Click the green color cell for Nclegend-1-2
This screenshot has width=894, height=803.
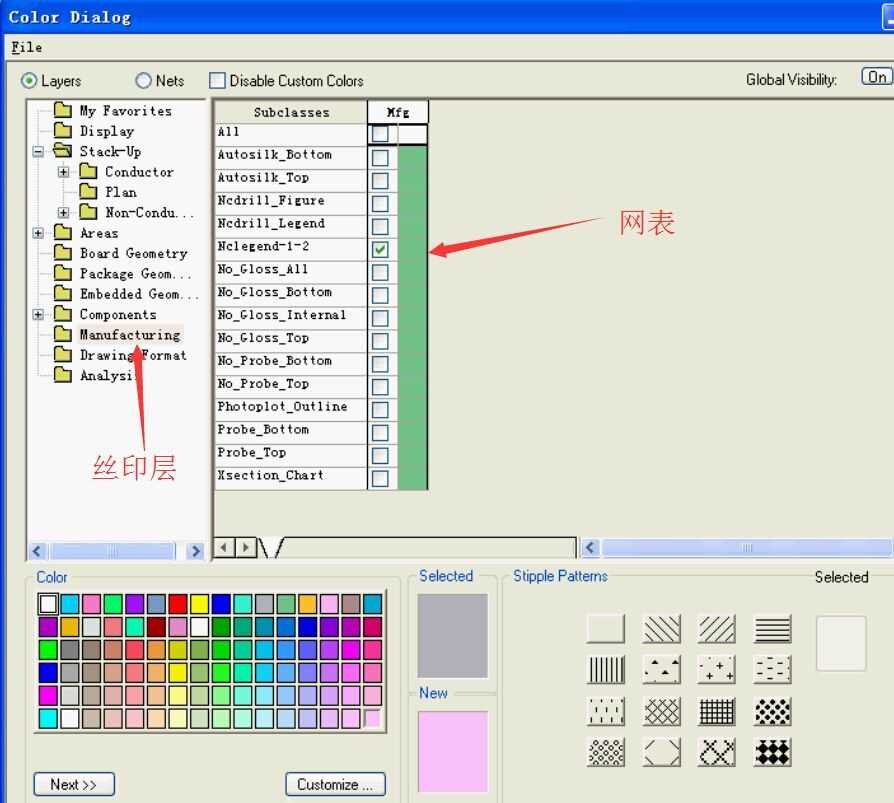412,249
